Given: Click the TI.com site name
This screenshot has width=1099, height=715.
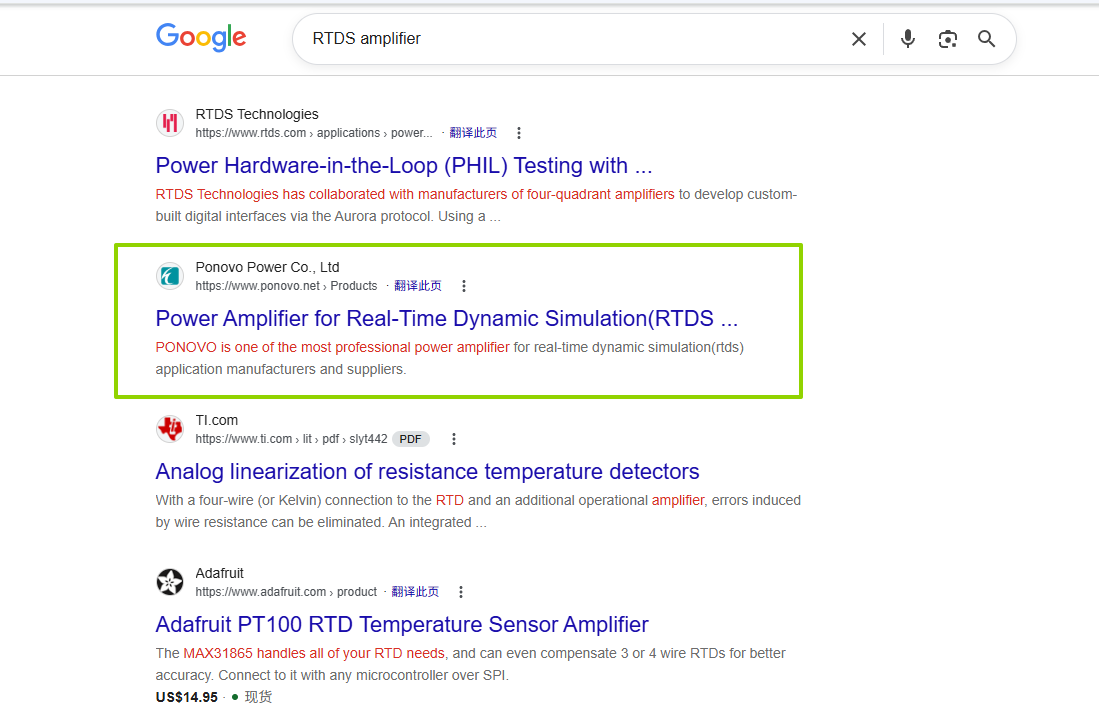Looking at the screenshot, I should click(217, 420).
